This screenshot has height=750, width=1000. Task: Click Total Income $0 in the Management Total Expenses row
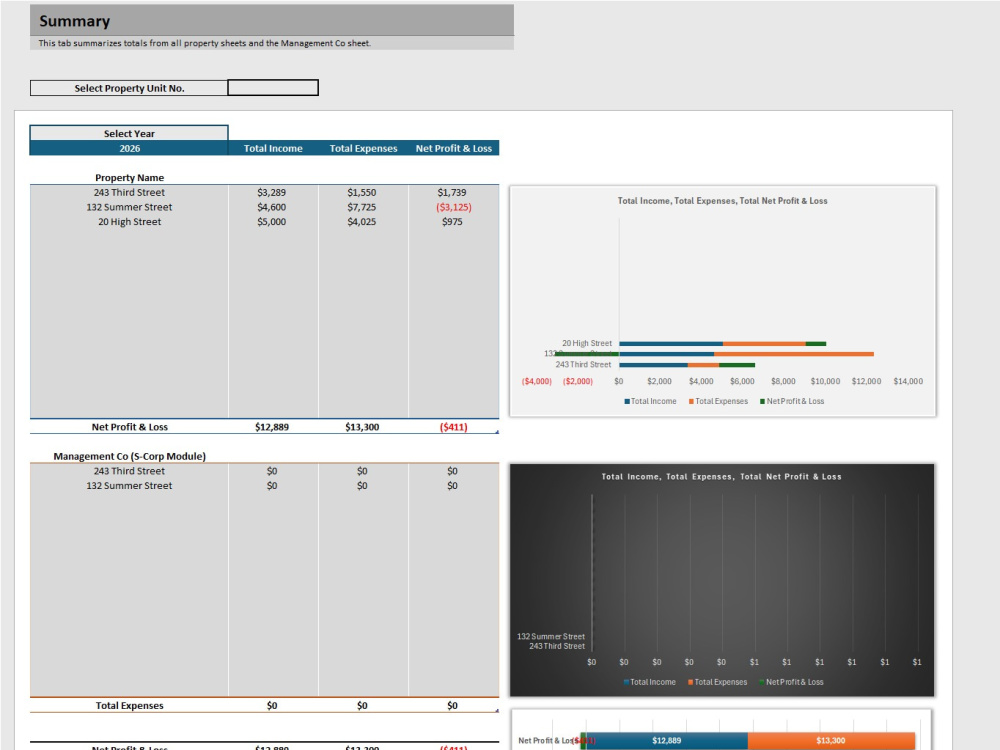point(272,705)
